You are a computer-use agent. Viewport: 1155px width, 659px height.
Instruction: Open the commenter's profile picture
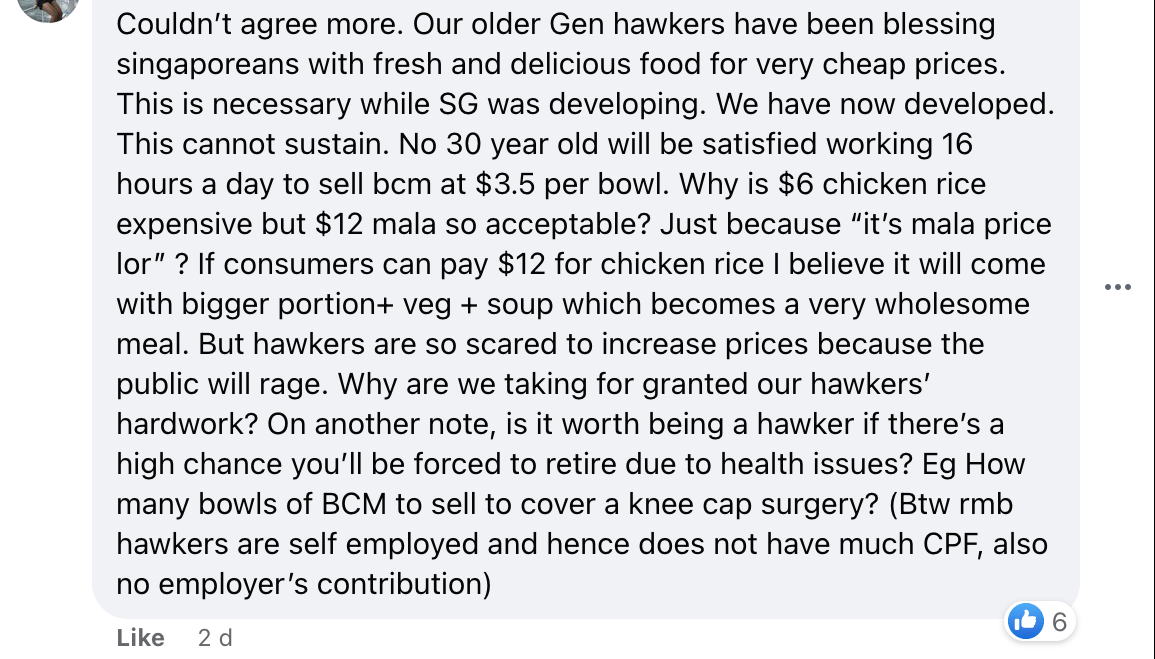pyautogui.click(x=48, y=7)
